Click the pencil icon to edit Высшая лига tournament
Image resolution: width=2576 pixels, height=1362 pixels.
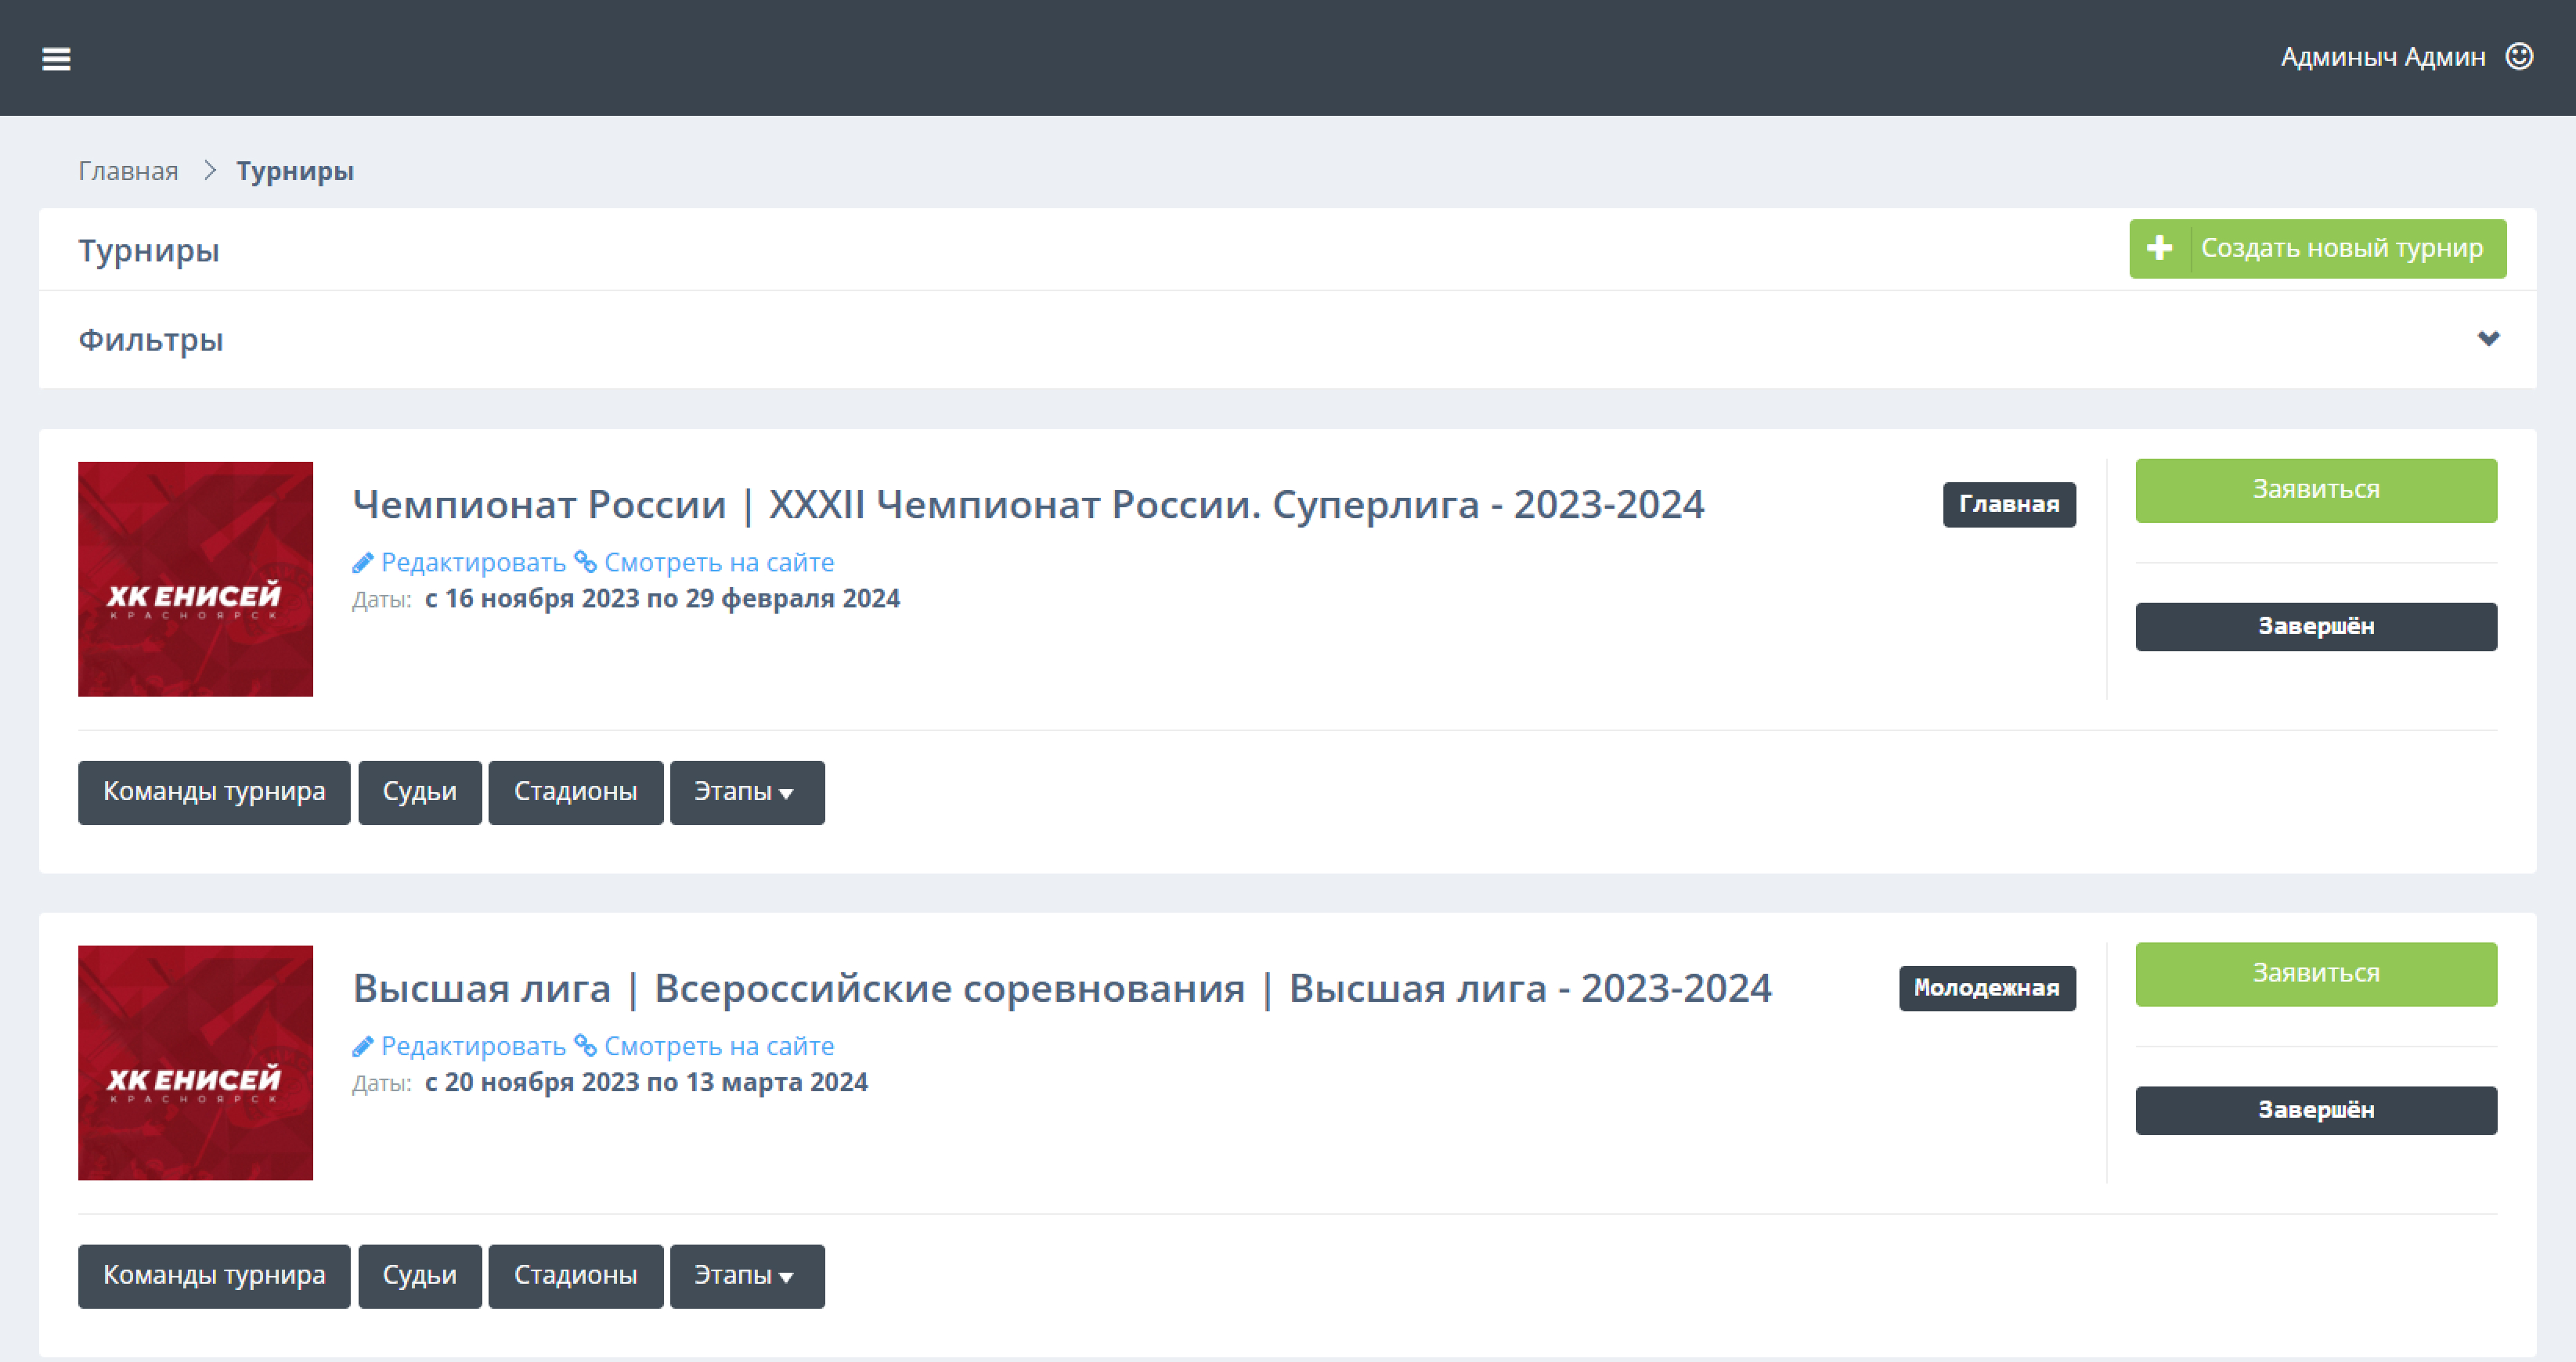363,1046
